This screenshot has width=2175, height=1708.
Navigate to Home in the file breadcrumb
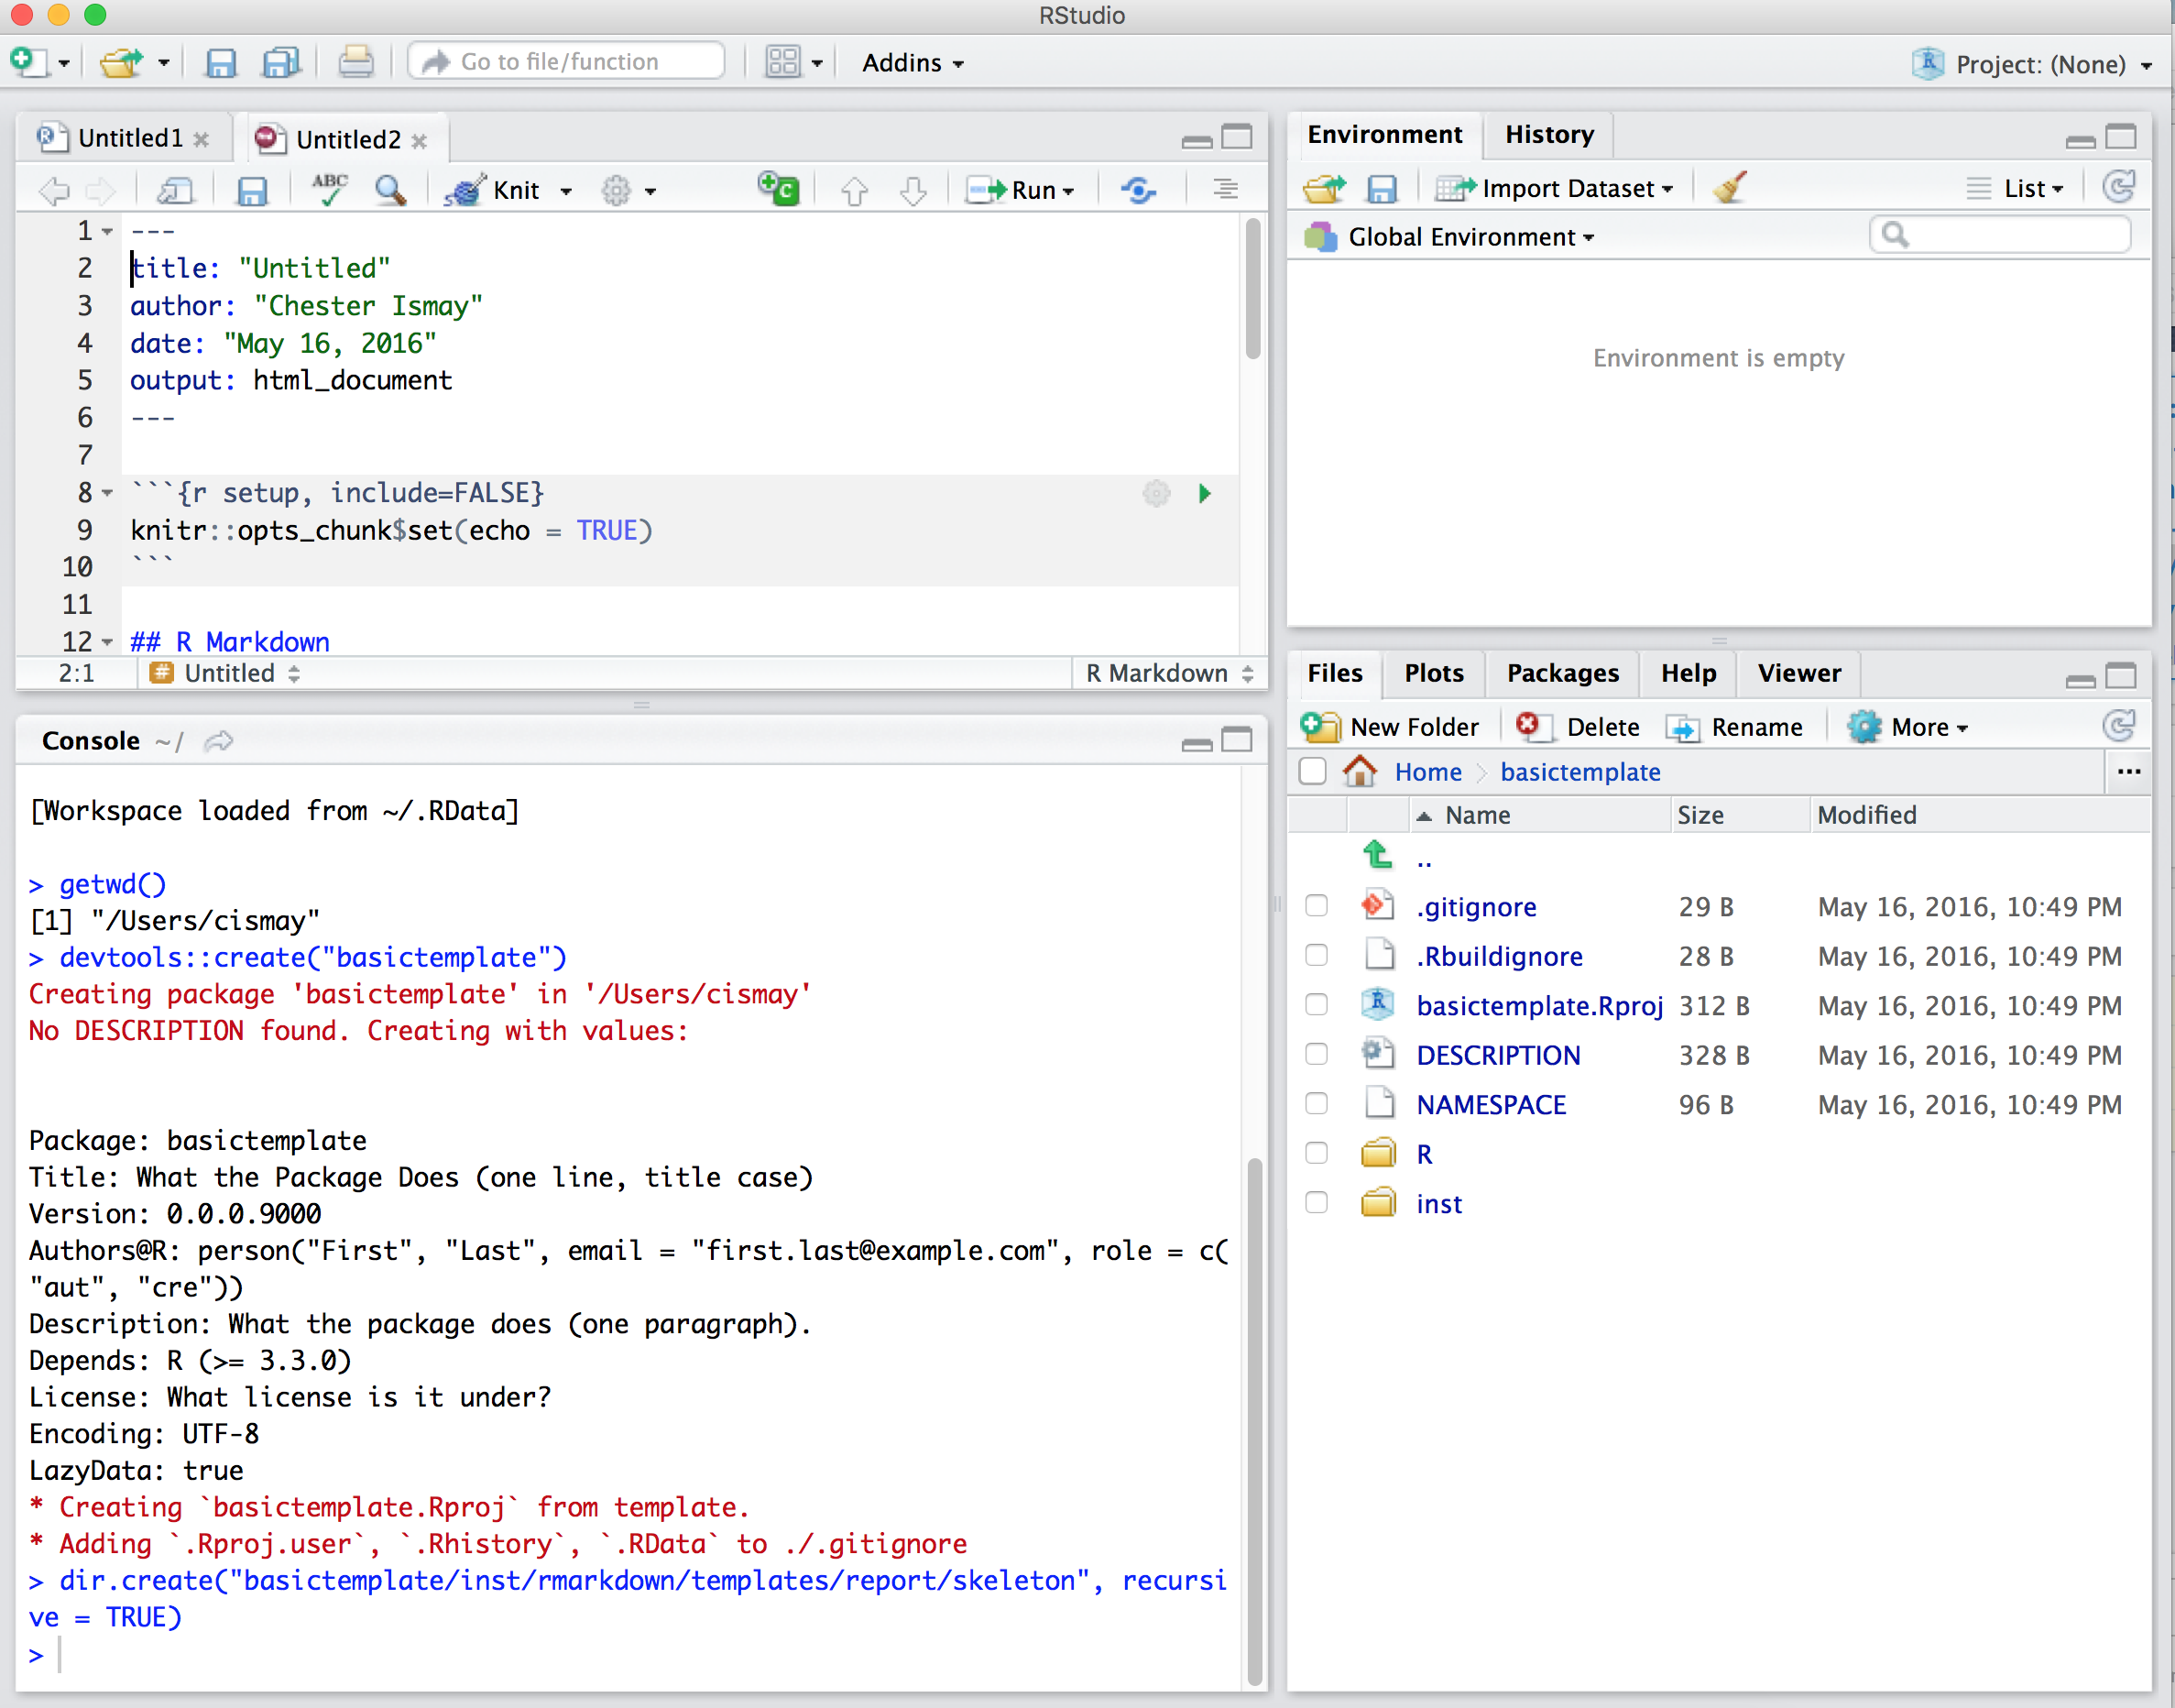click(x=1427, y=772)
